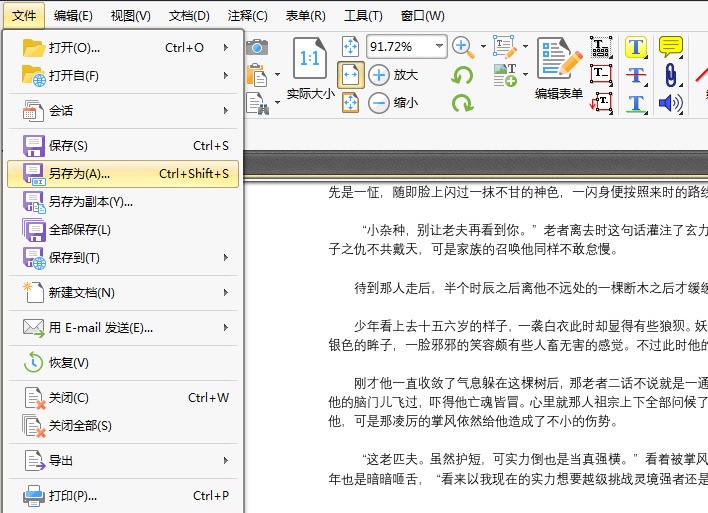Open the 窗口(W) menu
708x513 pixels.
(423, 16)
